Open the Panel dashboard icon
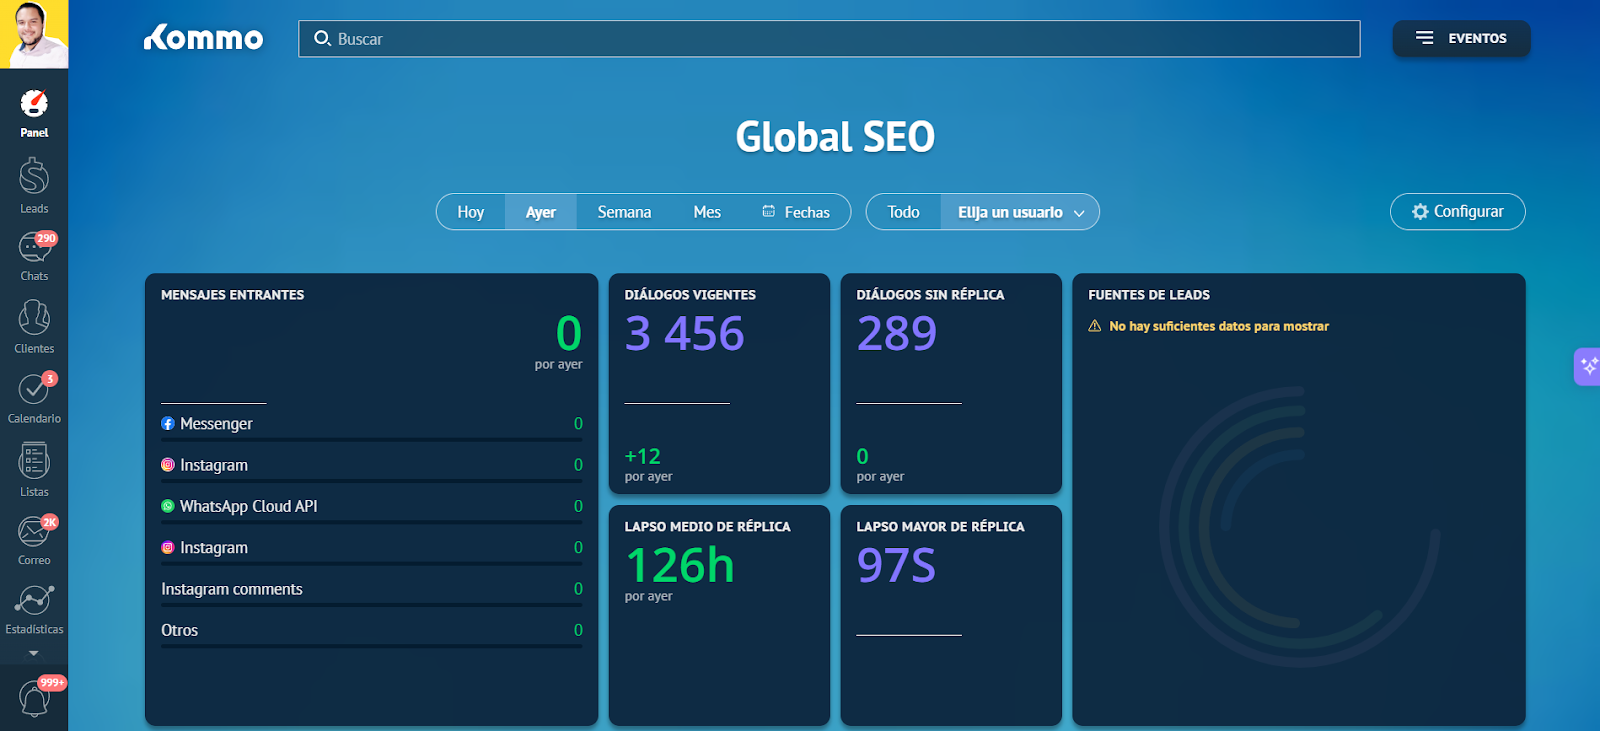The width and height of the screenshot is (1600, 731). (34, 104)
